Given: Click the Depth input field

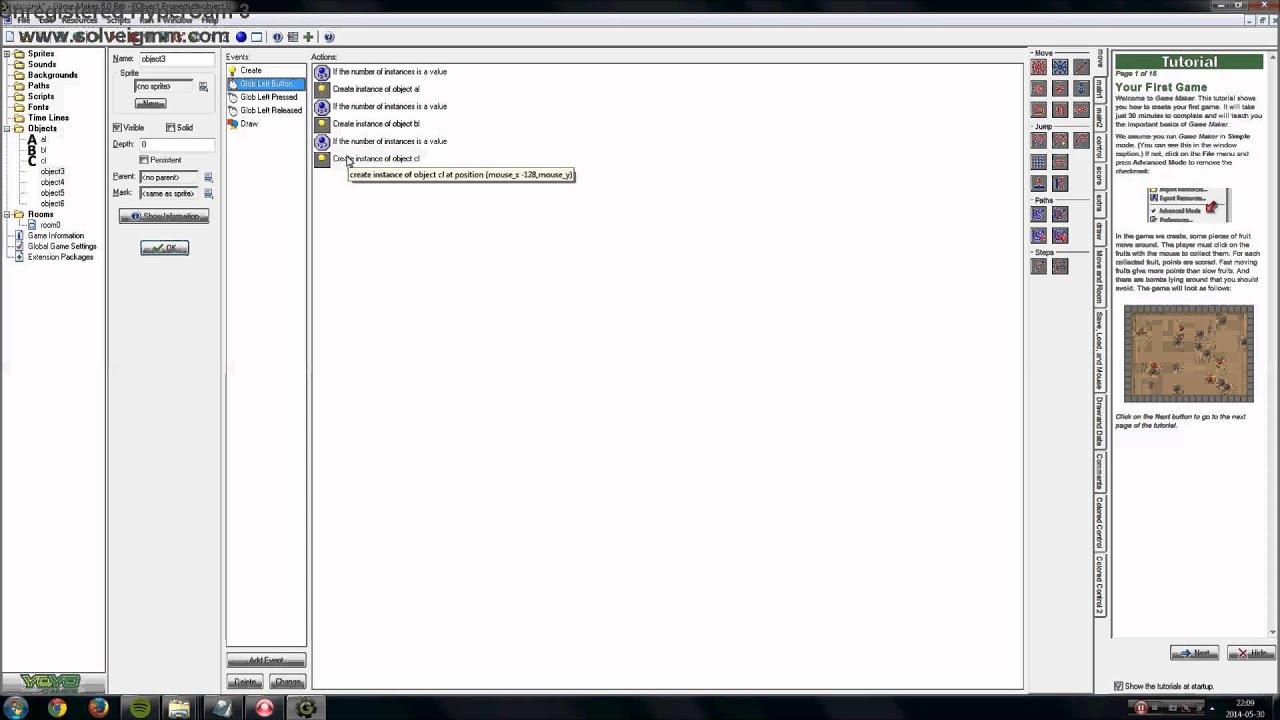Looking at the screenshot, I should point(176,144).
